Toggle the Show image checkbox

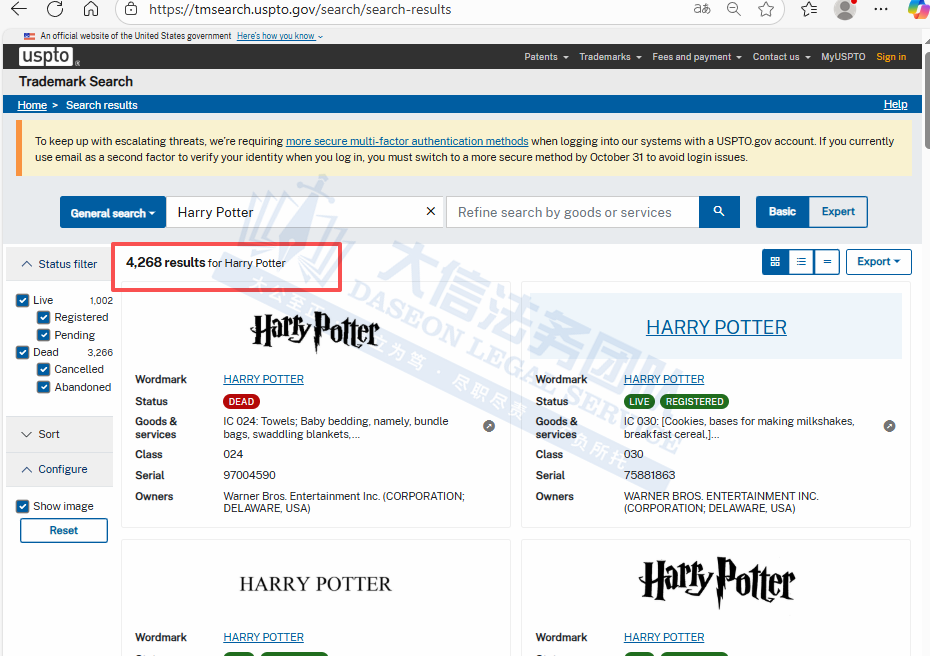(x=23, y=507)
